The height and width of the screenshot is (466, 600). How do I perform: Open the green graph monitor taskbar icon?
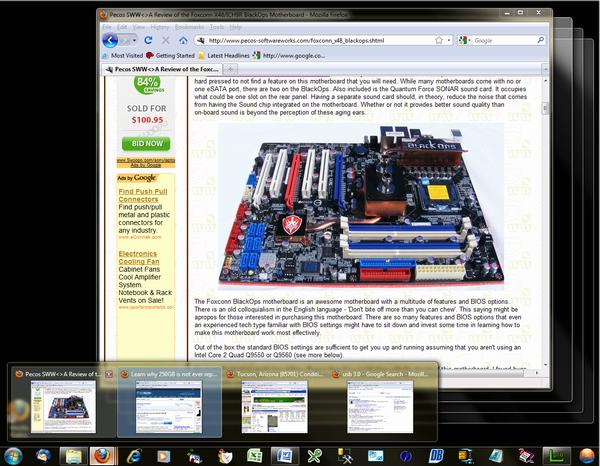tap(556, 456)
